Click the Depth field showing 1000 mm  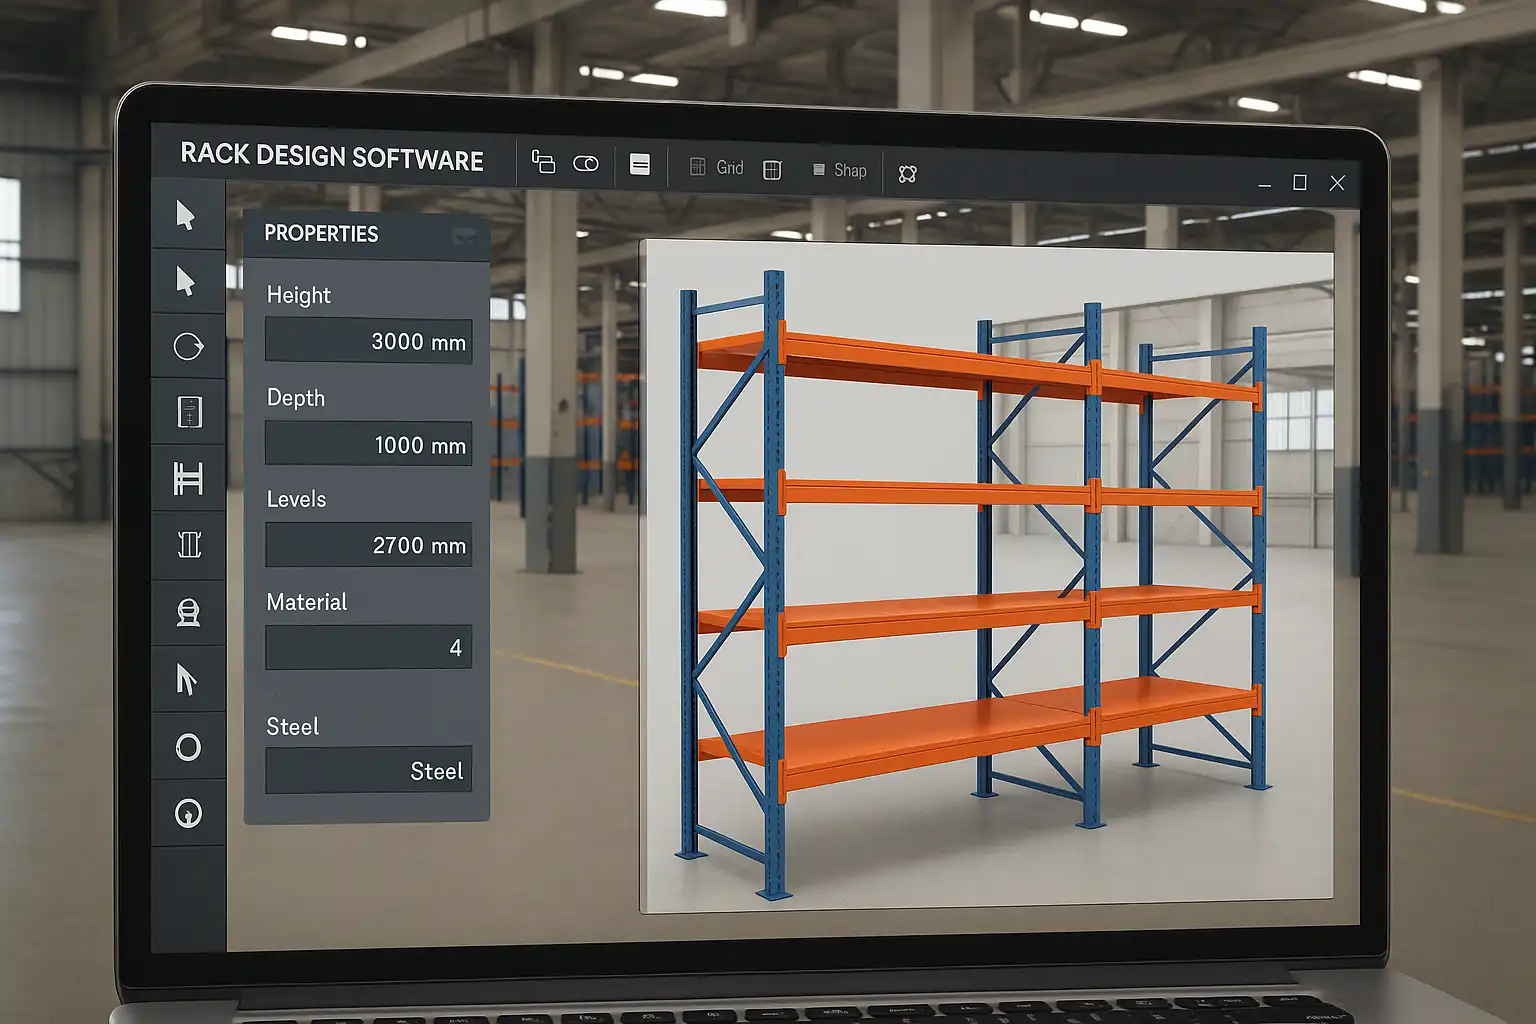point(369,444)
